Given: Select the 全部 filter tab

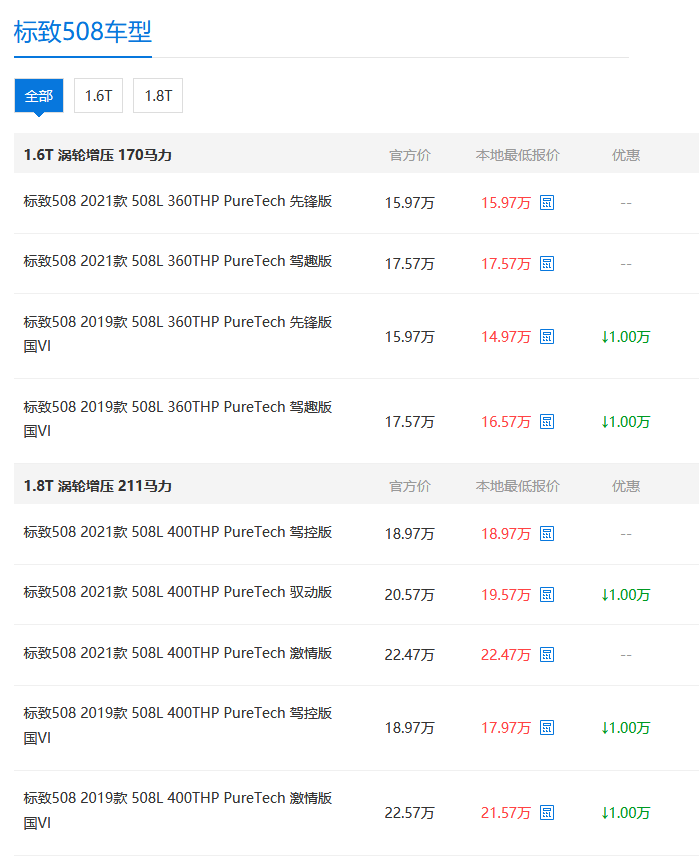Looking at the screenshot, I should tap(39, 96).
